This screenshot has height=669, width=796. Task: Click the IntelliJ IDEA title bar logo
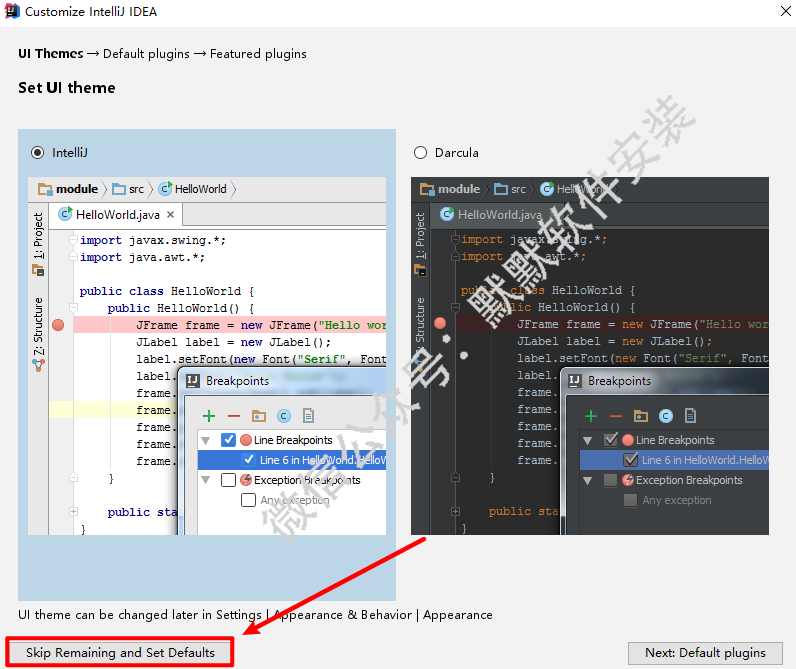tap(12, 11)
